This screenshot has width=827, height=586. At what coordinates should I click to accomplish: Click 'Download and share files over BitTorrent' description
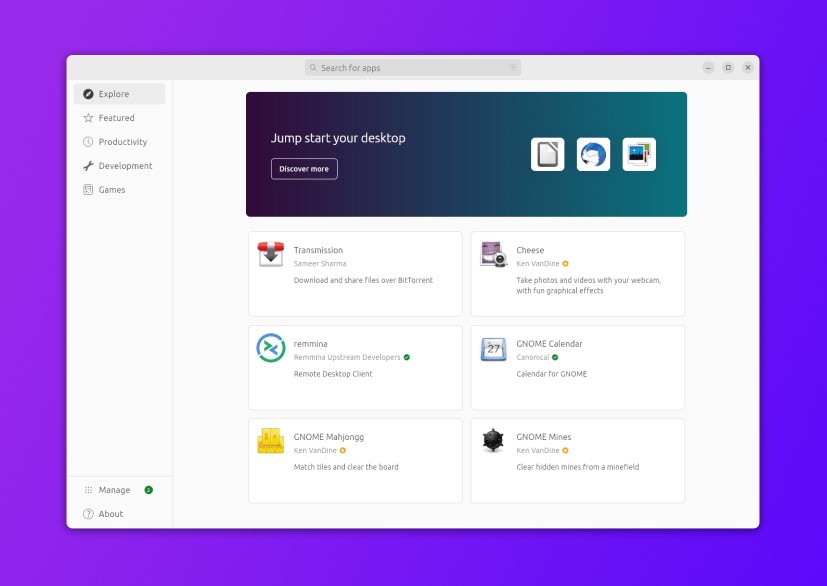(x=363, y=280)
